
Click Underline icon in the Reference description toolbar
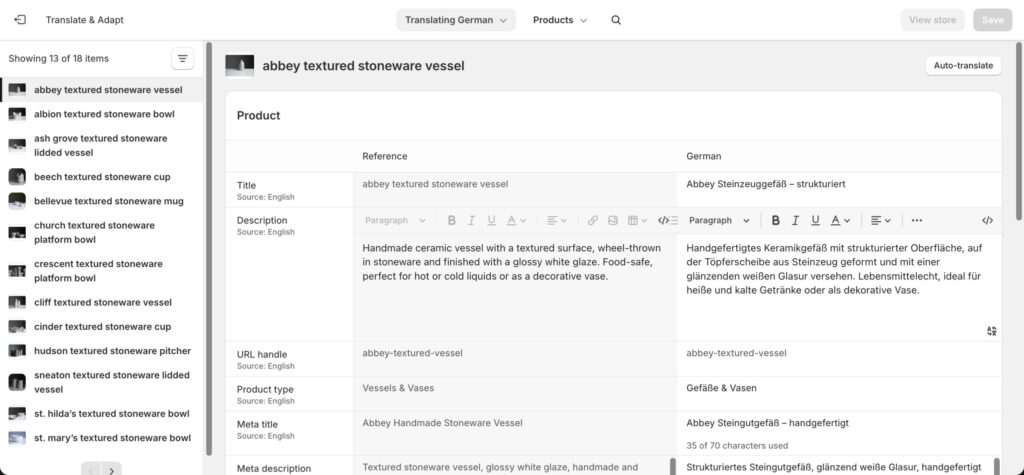491,221
